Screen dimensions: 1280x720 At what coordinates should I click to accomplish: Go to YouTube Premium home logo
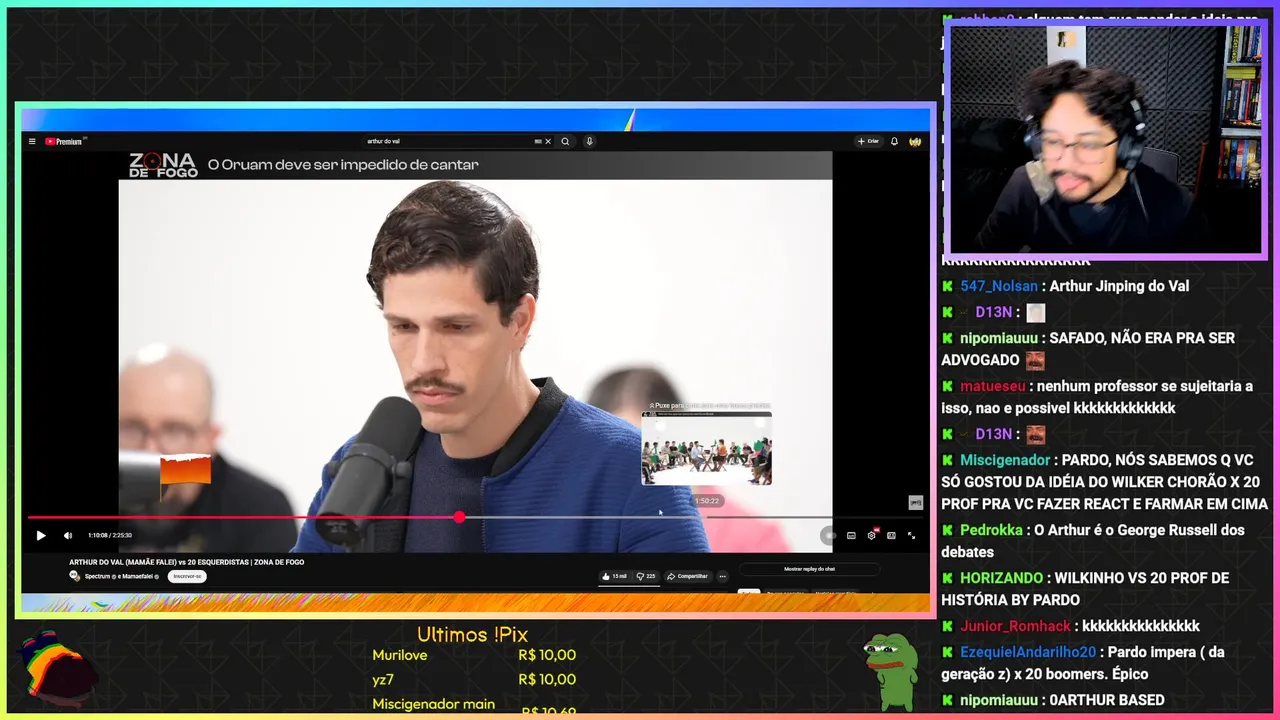[65, 141]
